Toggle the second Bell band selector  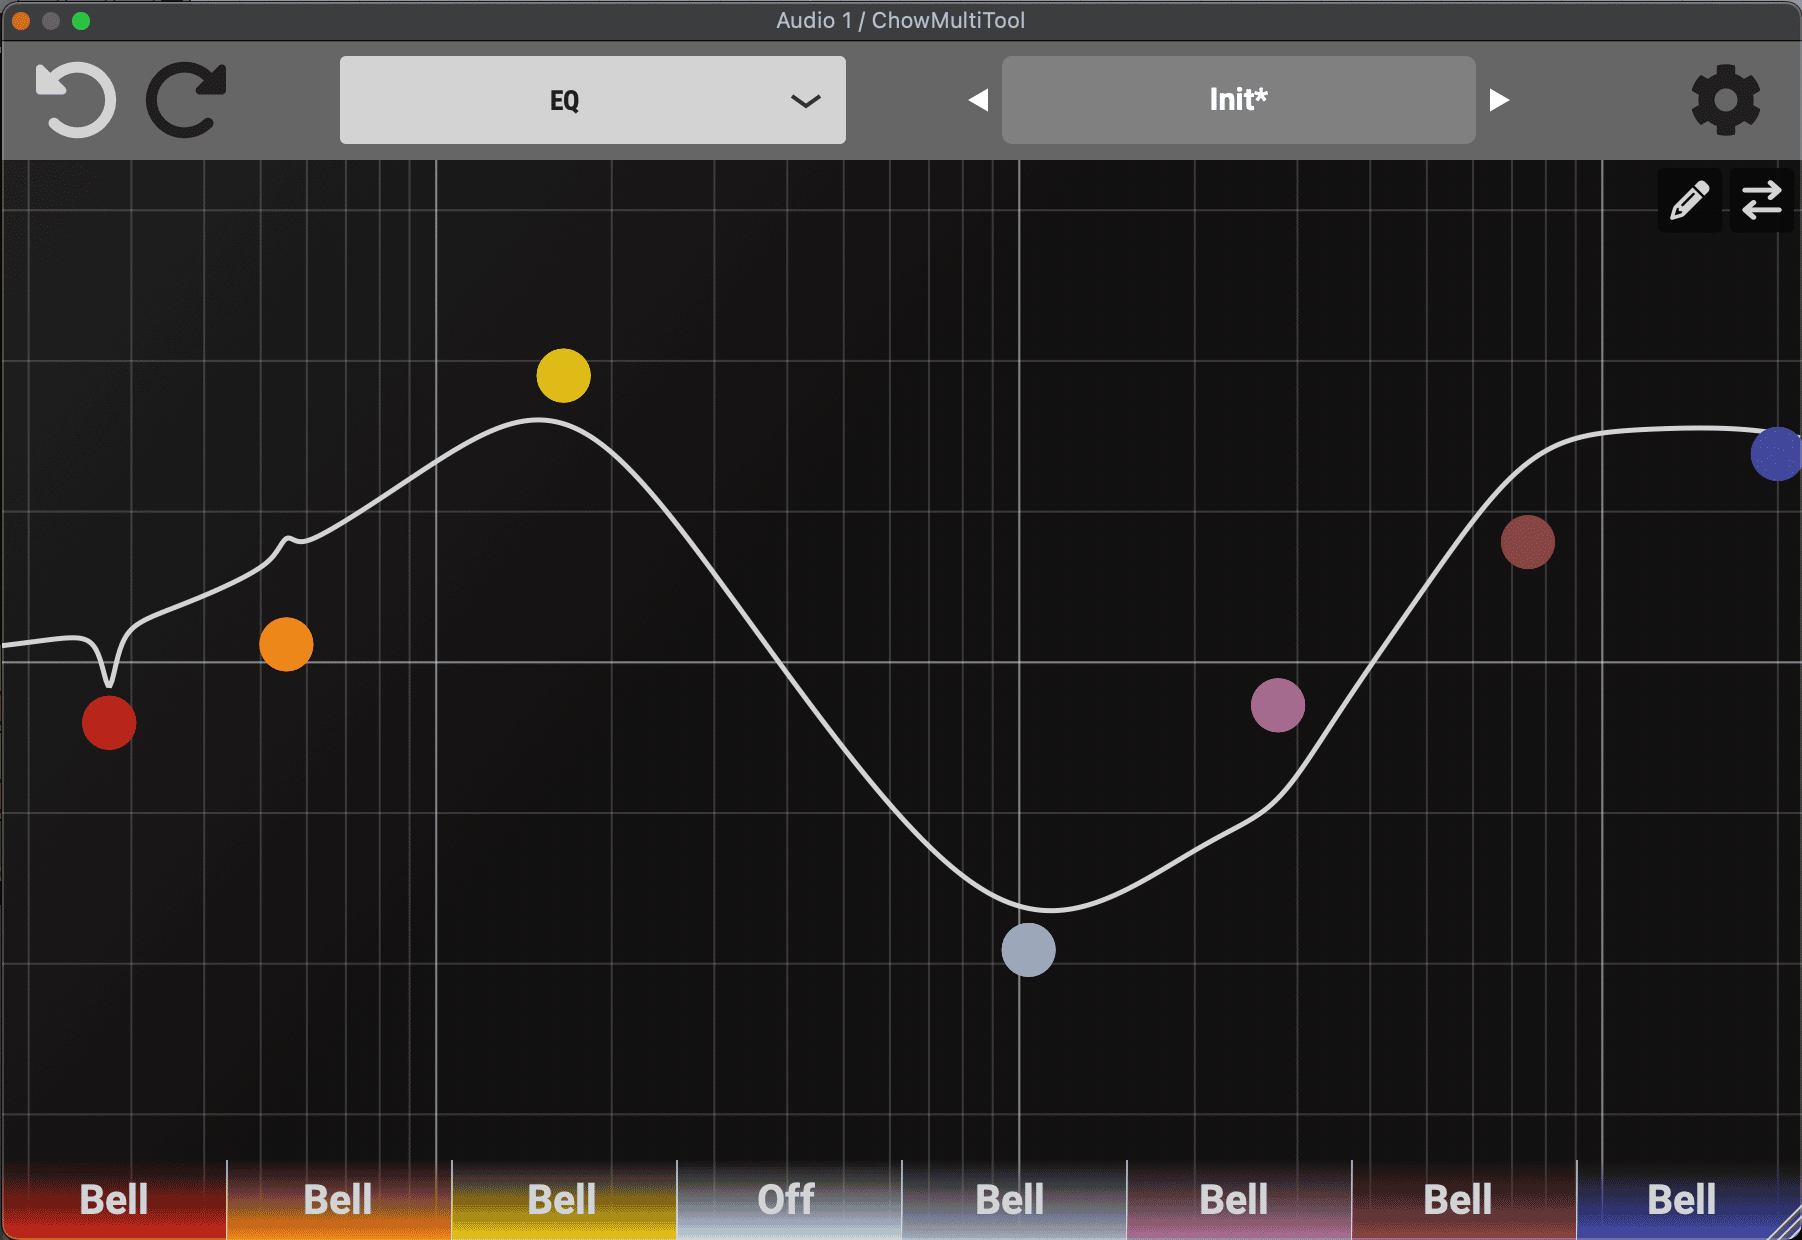(x=338, y=1198)
